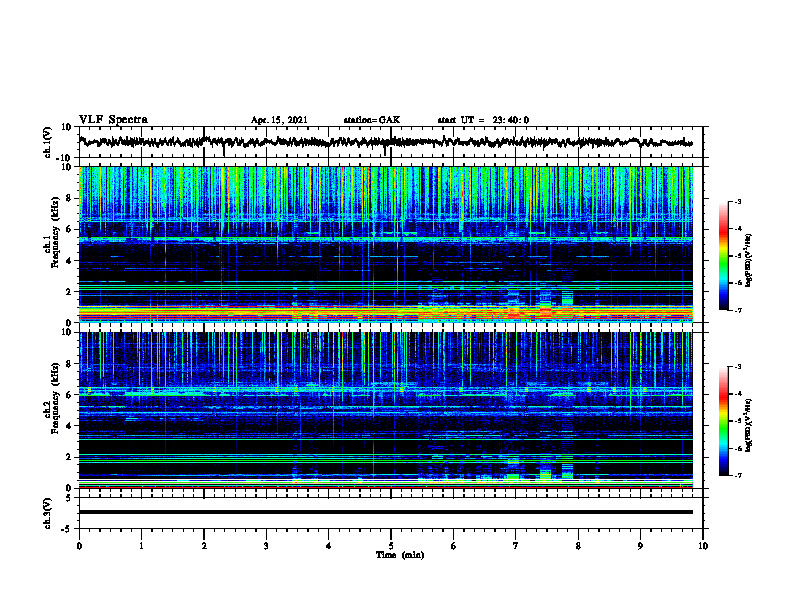792x612 pixels.
Task: Click the ch.1 "Frequency (kHz)" axis label
Action: 56,233
